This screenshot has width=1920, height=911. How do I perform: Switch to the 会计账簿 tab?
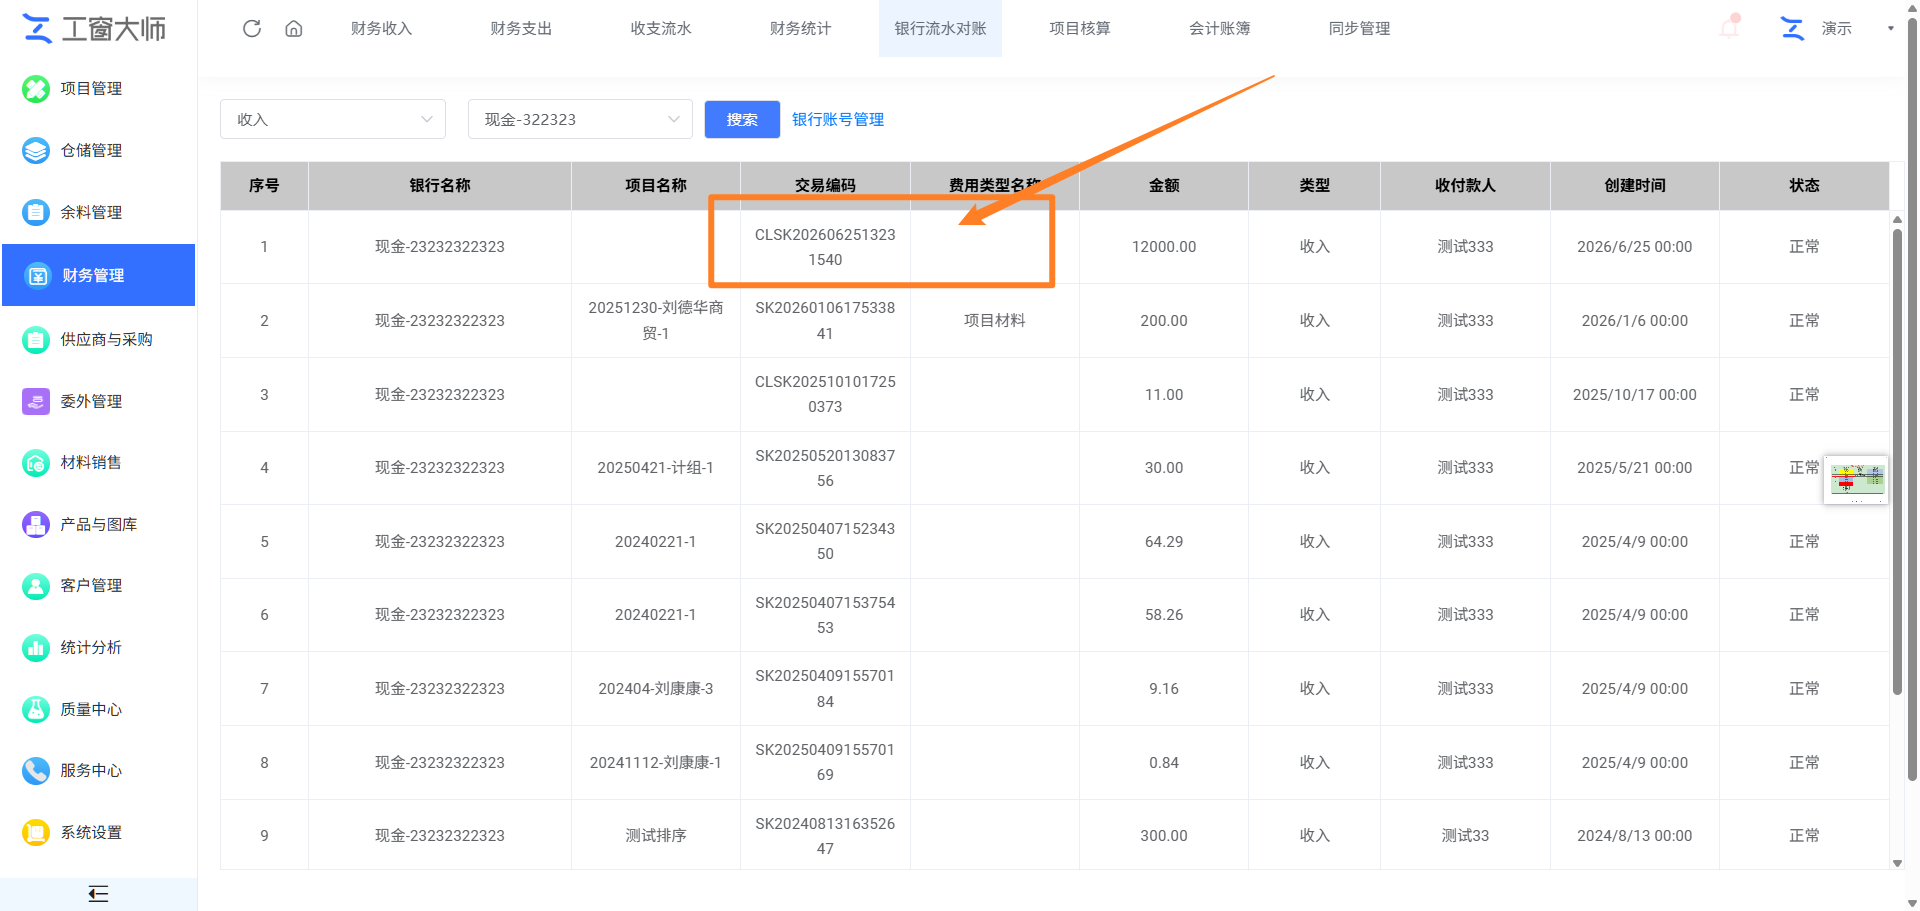click(x=1219, y=28)
